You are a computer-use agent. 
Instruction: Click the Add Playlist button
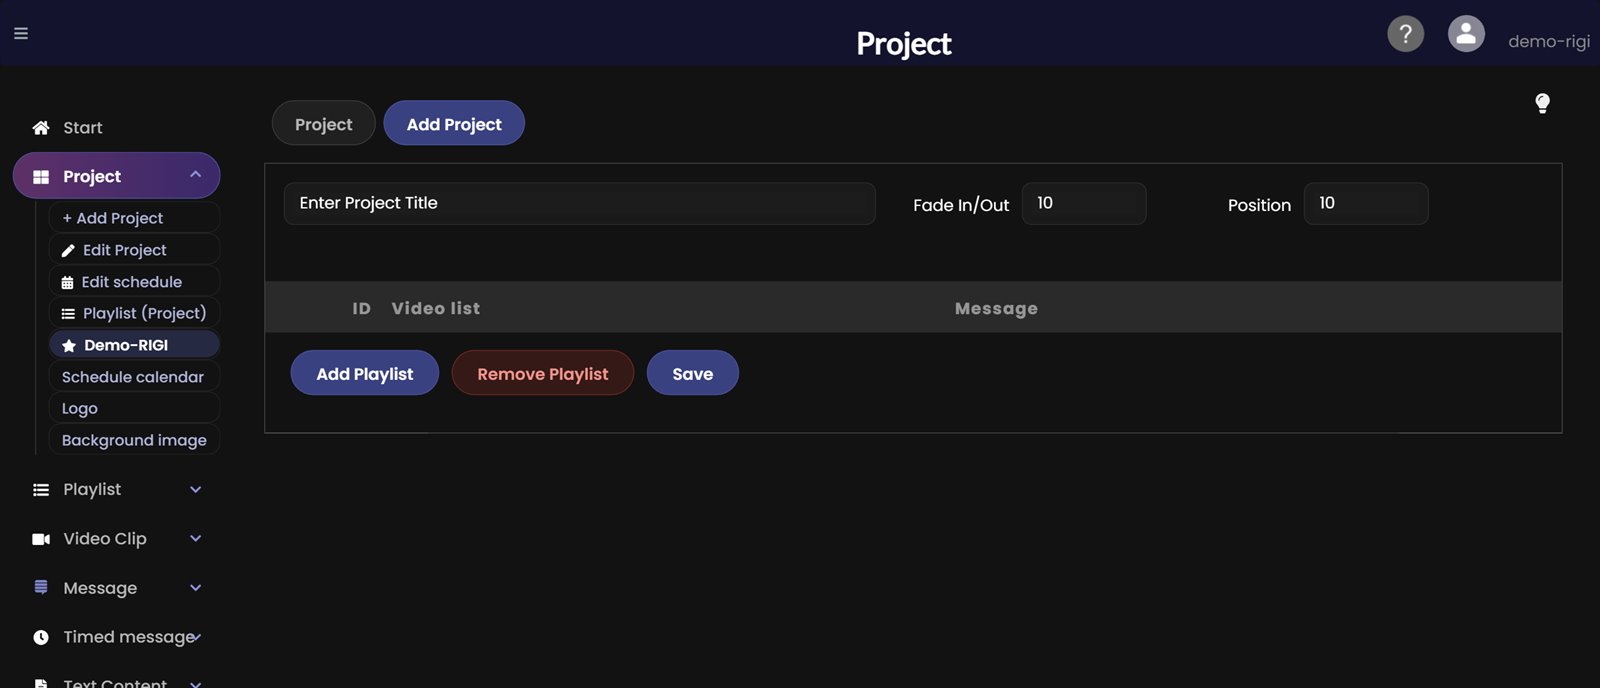[x=365, y=373]
